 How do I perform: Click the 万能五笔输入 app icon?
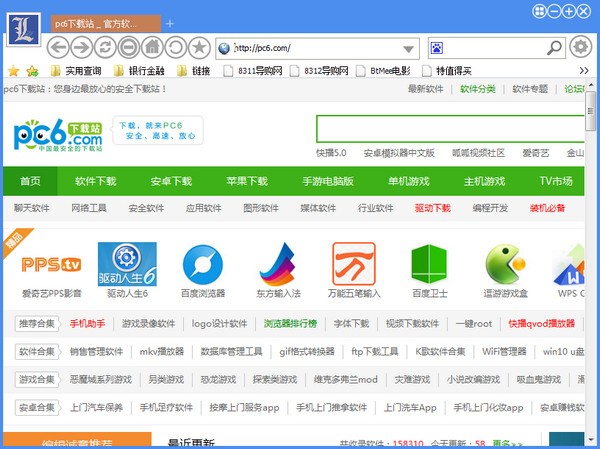tap(354, 265)
